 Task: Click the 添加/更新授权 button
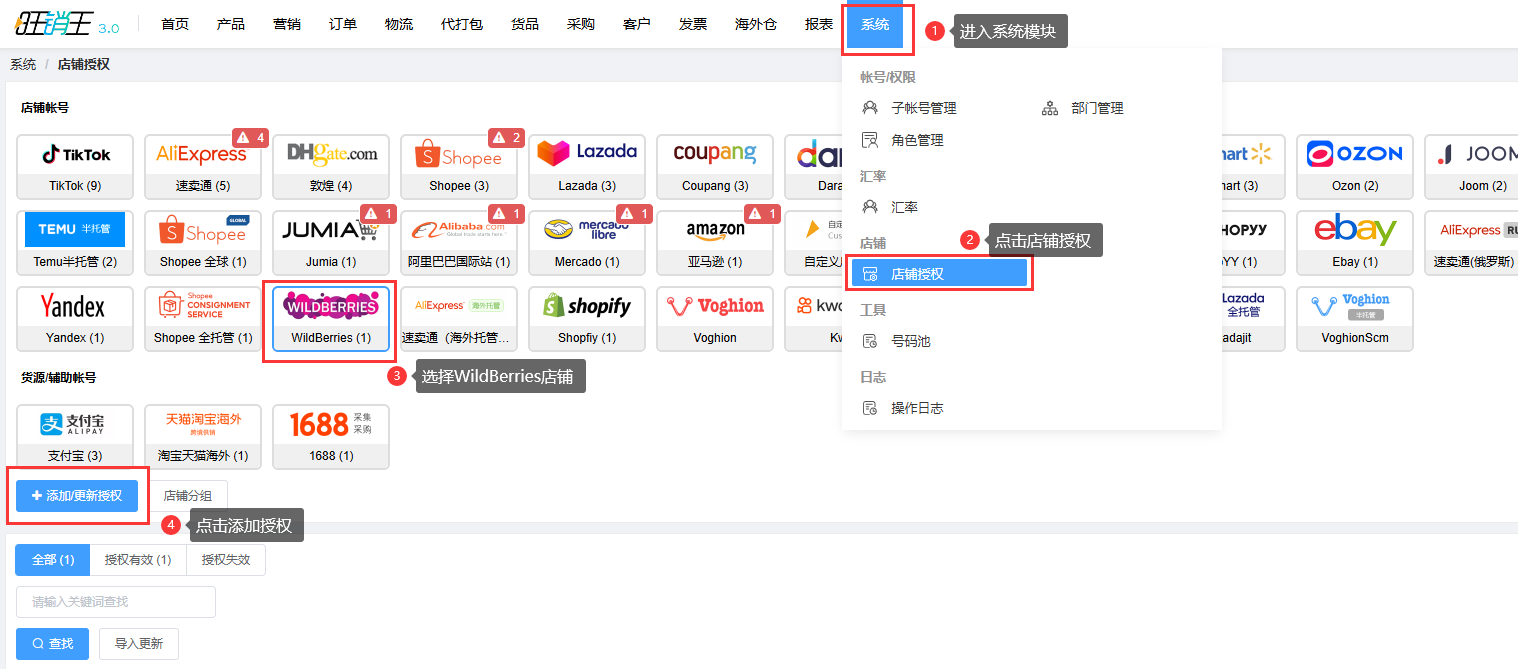pyautogui.click(x=77, y=496)
